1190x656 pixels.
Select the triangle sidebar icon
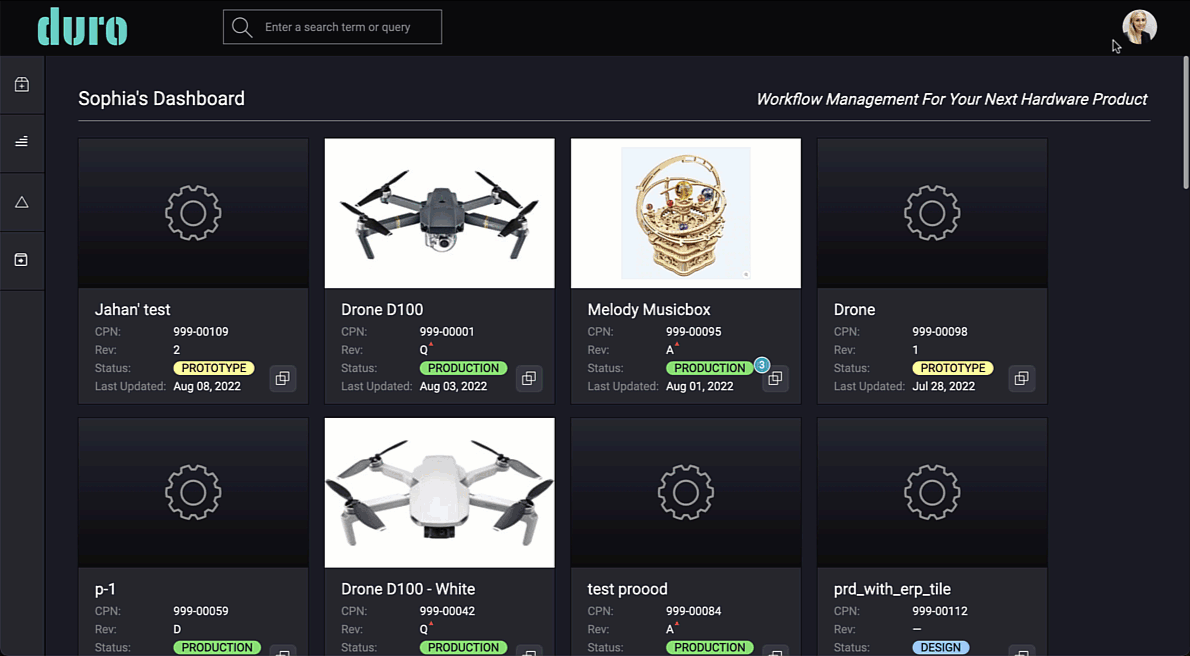21,202
